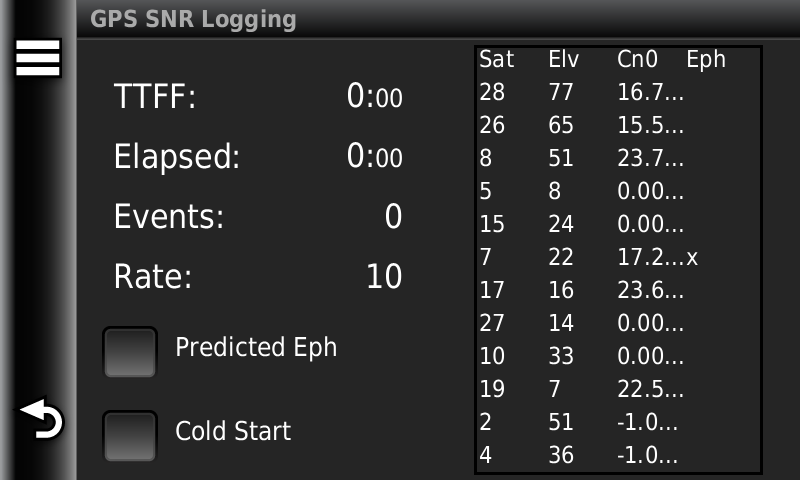Tap the back arrow icon
Image resolution: width=800 pixels, height=480 pixels.
point(42,419)
